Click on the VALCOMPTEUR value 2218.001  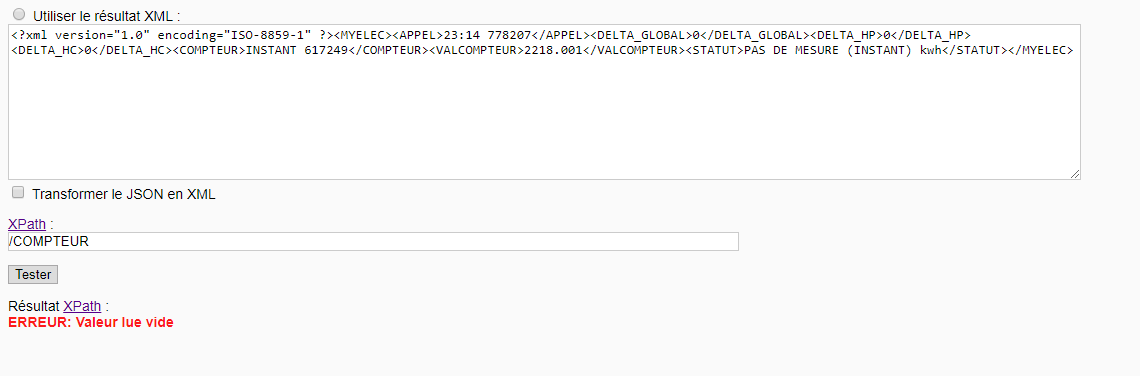(553, 50)
